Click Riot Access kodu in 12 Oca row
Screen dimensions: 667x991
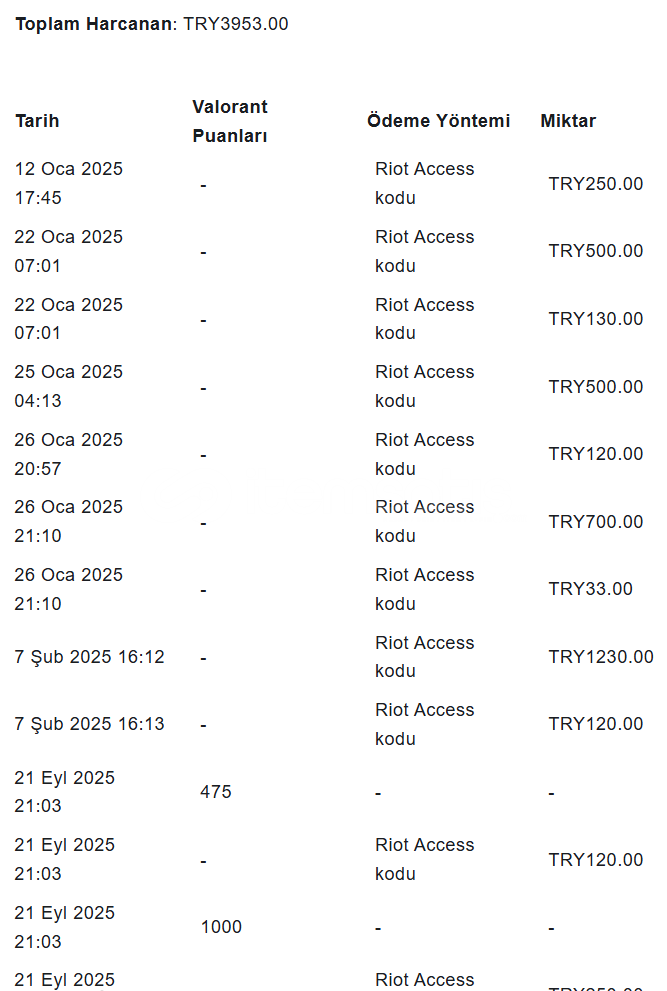tap(424, 183)
